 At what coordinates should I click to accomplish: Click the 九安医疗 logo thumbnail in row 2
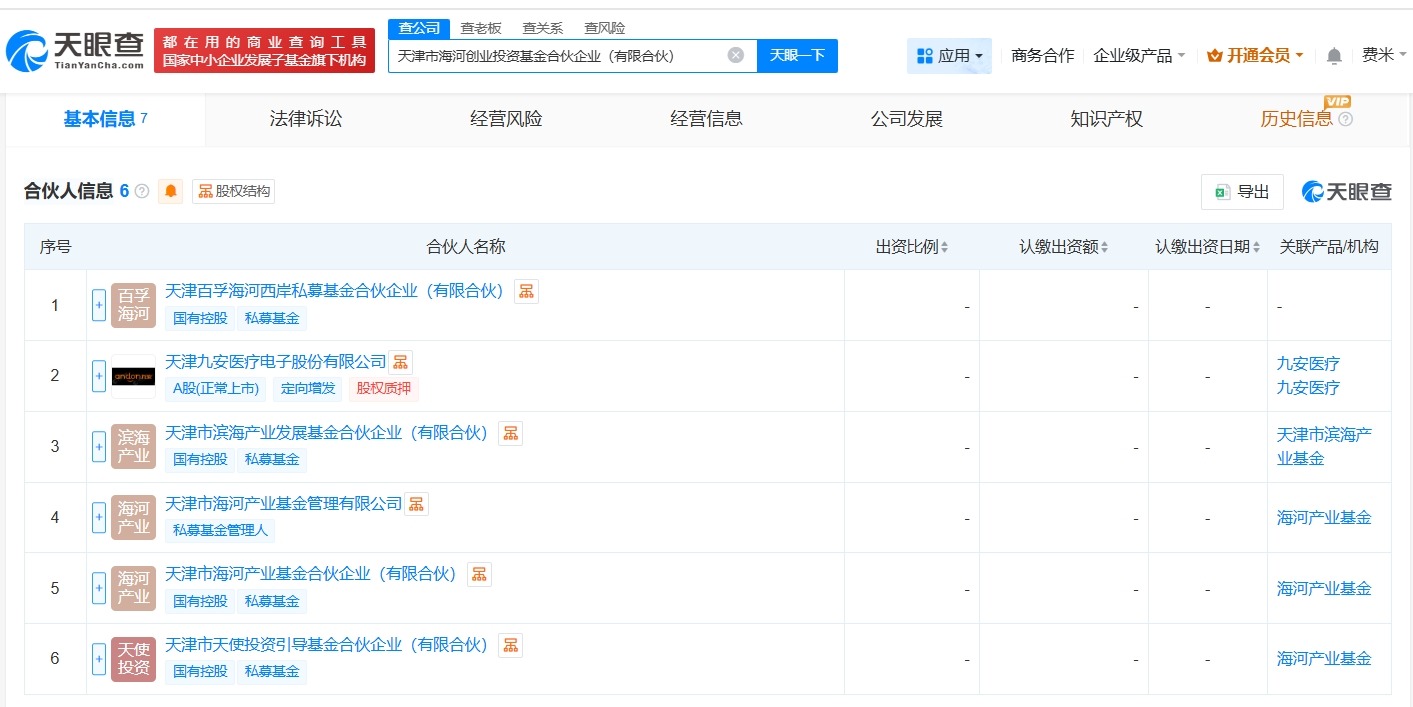pyautogui.click(x=133, y=376)
